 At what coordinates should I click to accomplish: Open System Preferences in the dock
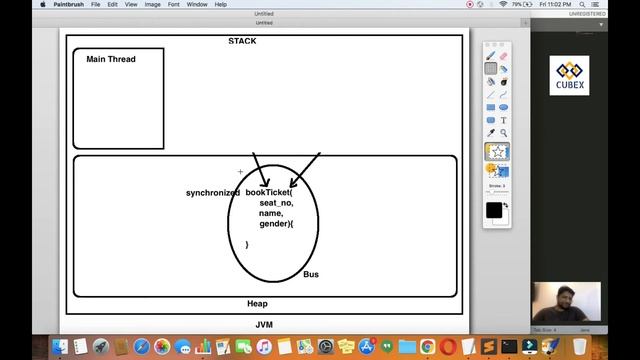tap(326, 347)
